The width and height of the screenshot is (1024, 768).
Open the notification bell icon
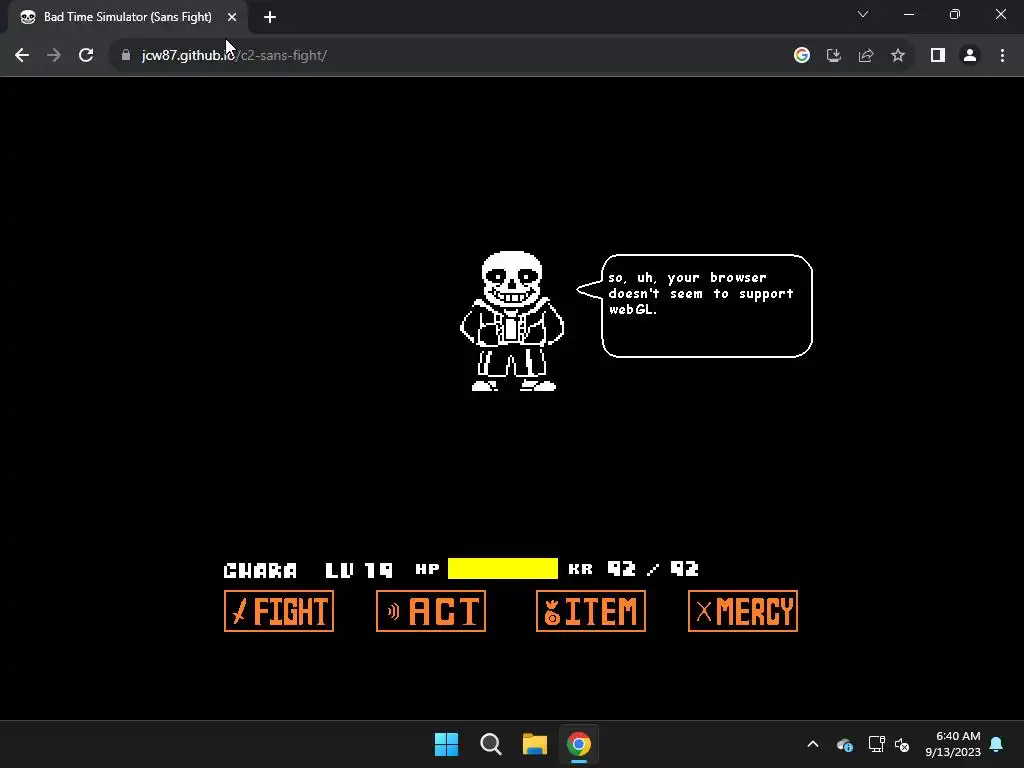tap(997, 744)
